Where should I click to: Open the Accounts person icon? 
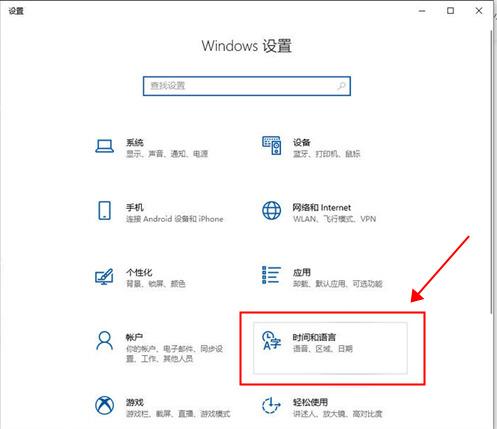(104, 340)
